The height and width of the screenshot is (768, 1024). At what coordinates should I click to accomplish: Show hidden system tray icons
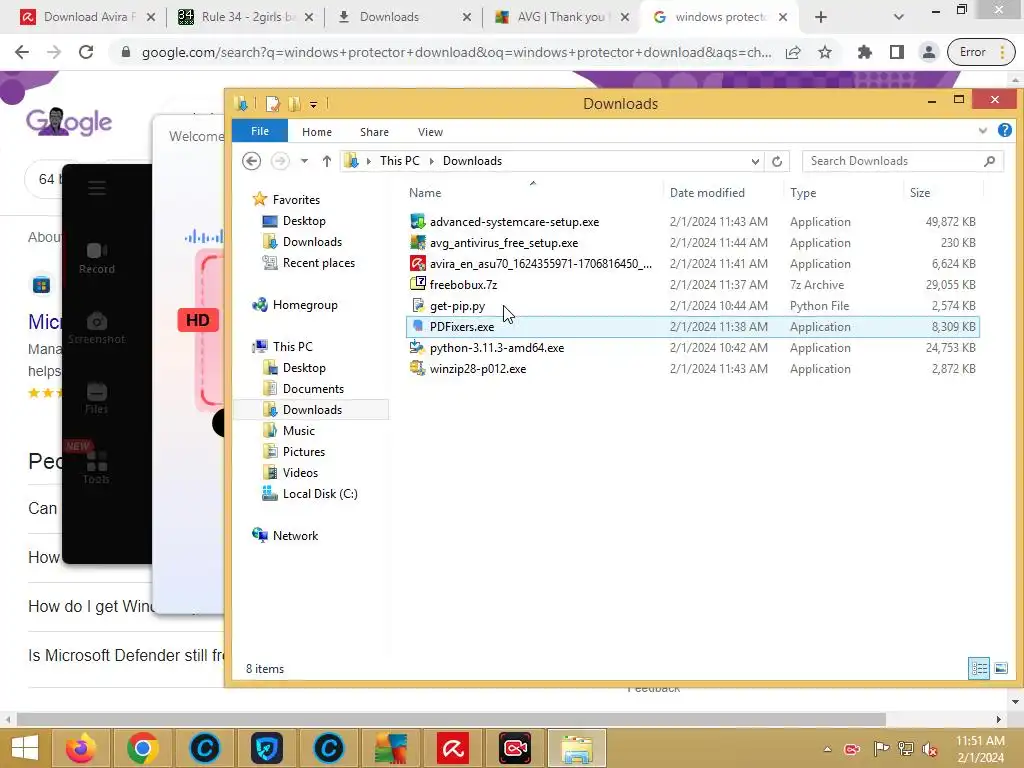(827, 749)
